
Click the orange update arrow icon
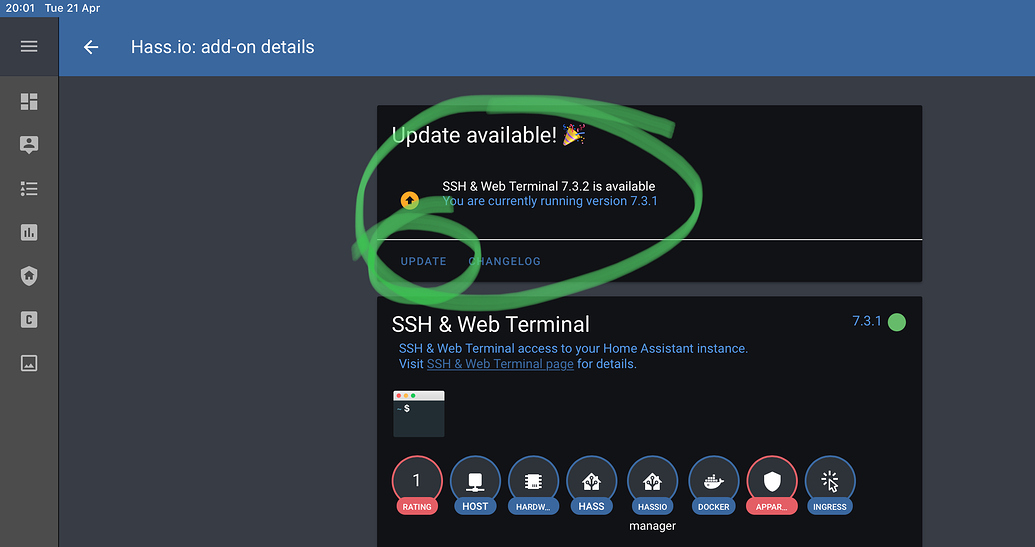(410, 200)
